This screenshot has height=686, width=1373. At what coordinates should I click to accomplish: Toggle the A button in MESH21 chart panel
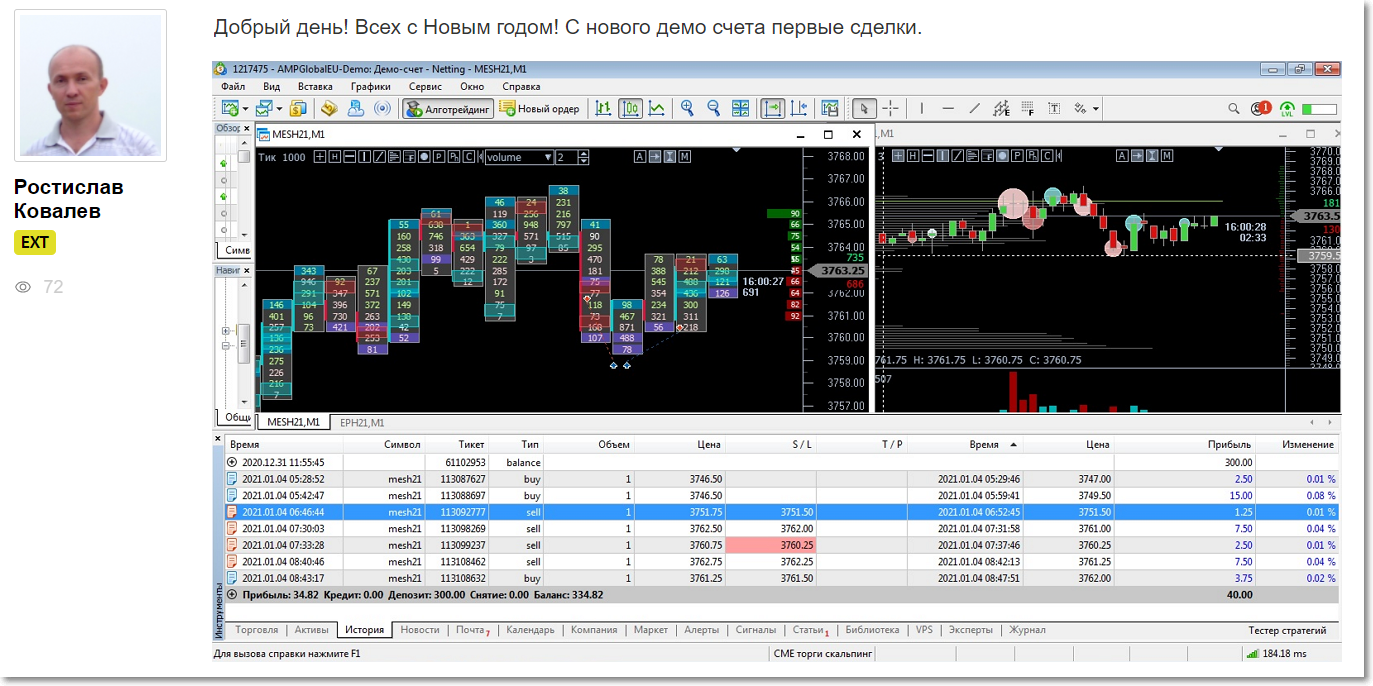pyautogui.click(x=640, y=157)
